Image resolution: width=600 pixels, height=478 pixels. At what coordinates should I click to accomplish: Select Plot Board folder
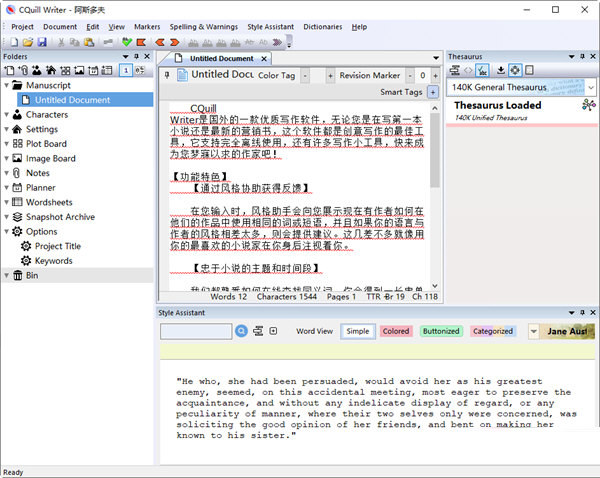click(46, 144)
